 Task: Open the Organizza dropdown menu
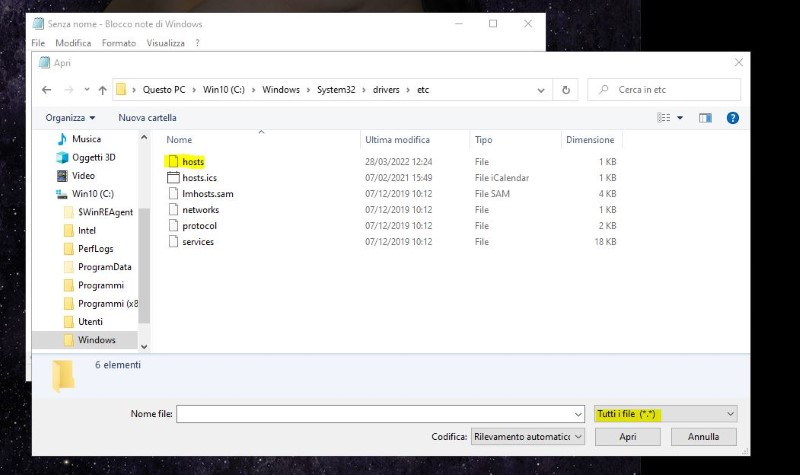coord(70,118)
